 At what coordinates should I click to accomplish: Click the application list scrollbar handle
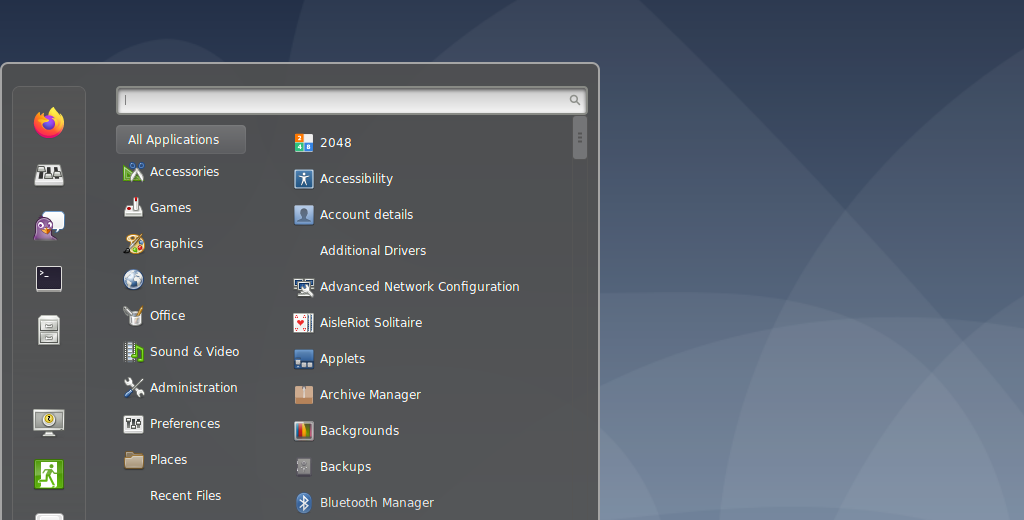(x=580, y=138)
